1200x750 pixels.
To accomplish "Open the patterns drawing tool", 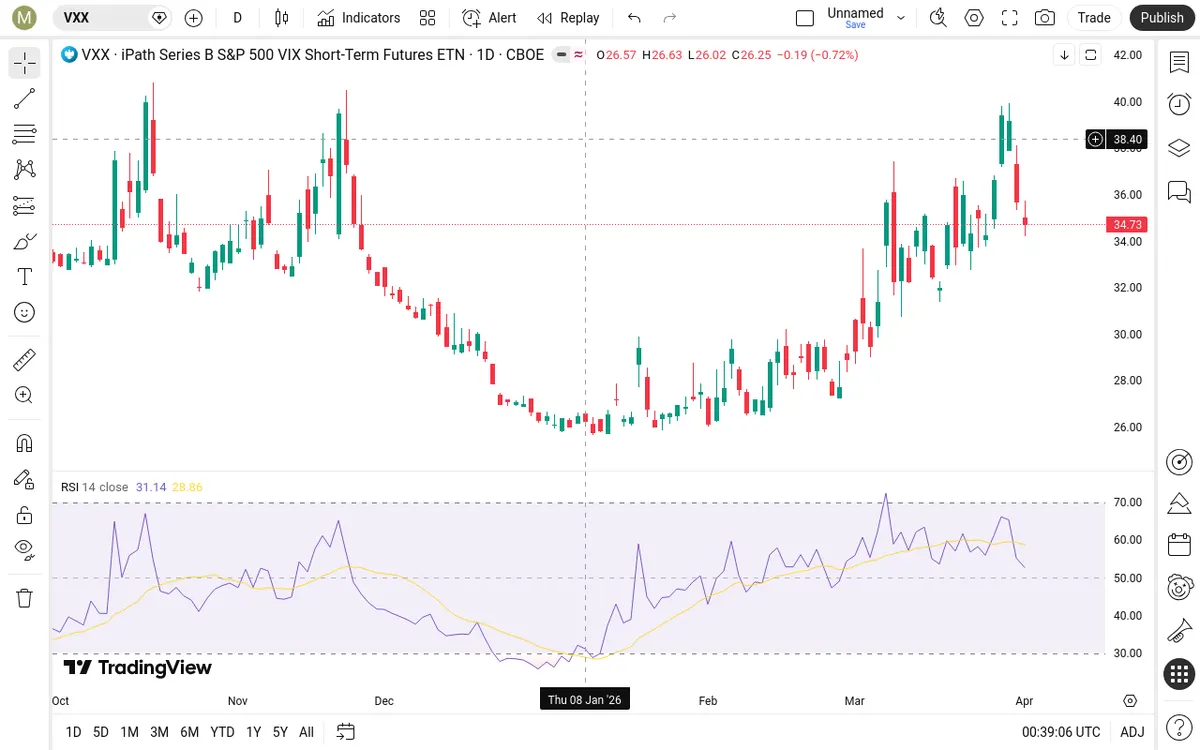I will pyautogui.click(x=25, y=170).
